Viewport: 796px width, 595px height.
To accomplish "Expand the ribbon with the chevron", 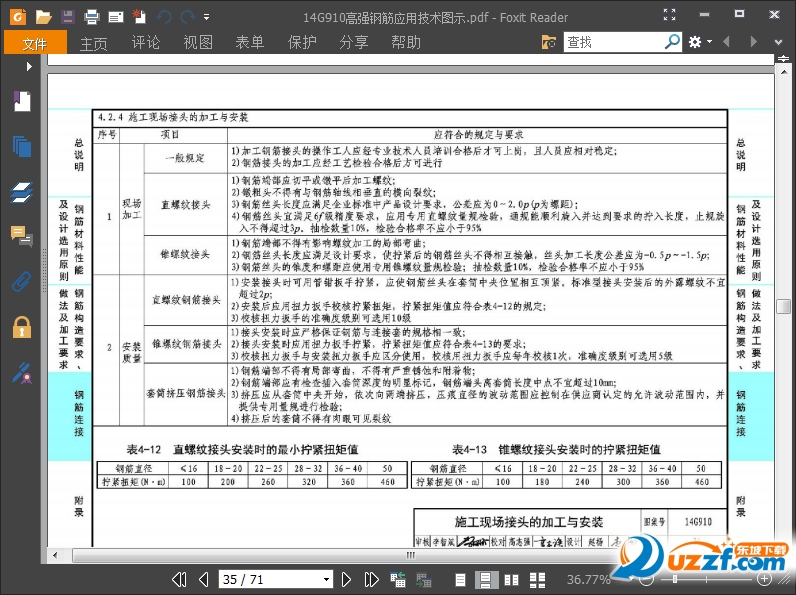I will click(778, 42).
